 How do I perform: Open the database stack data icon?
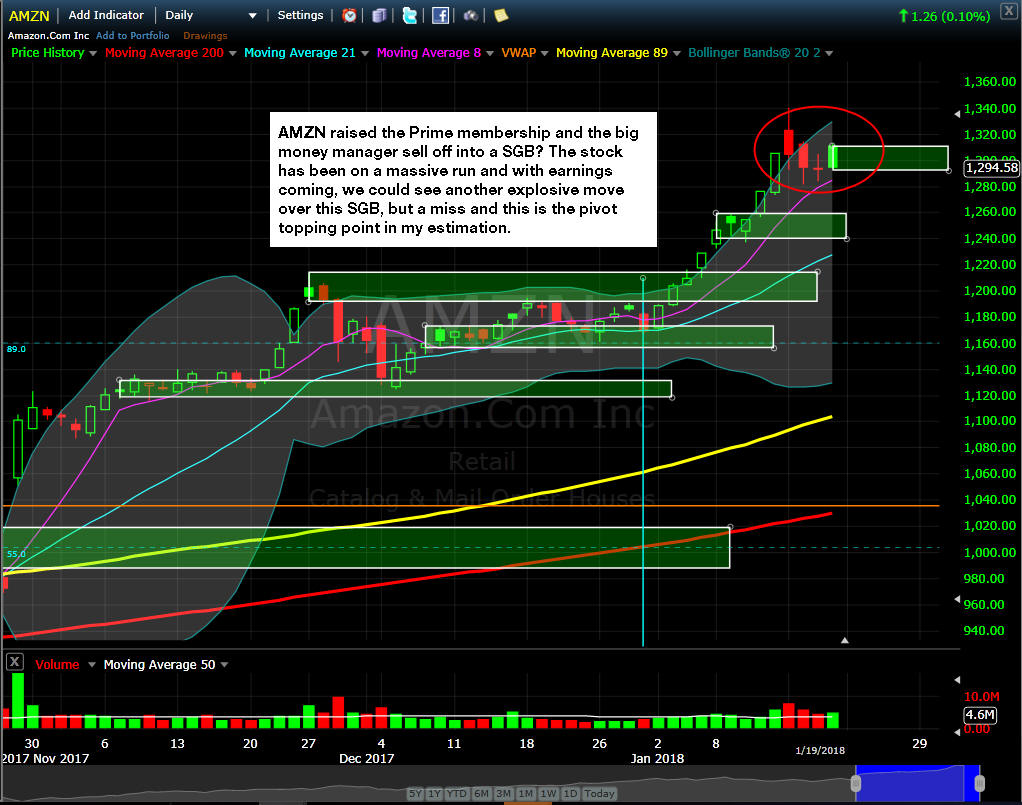tap(379, 16)
